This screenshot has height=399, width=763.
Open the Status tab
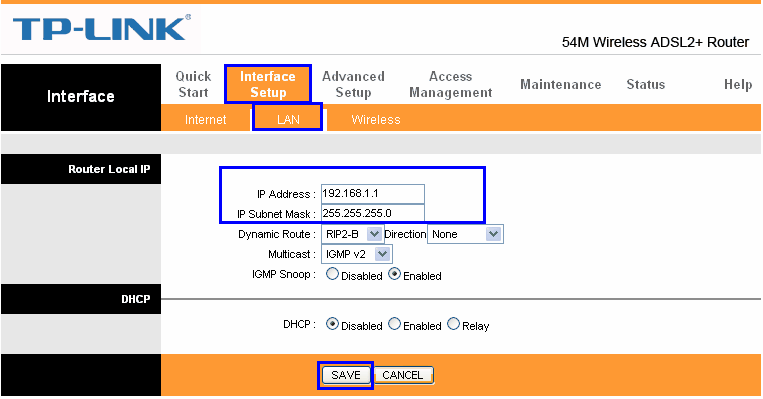(646, 85)
